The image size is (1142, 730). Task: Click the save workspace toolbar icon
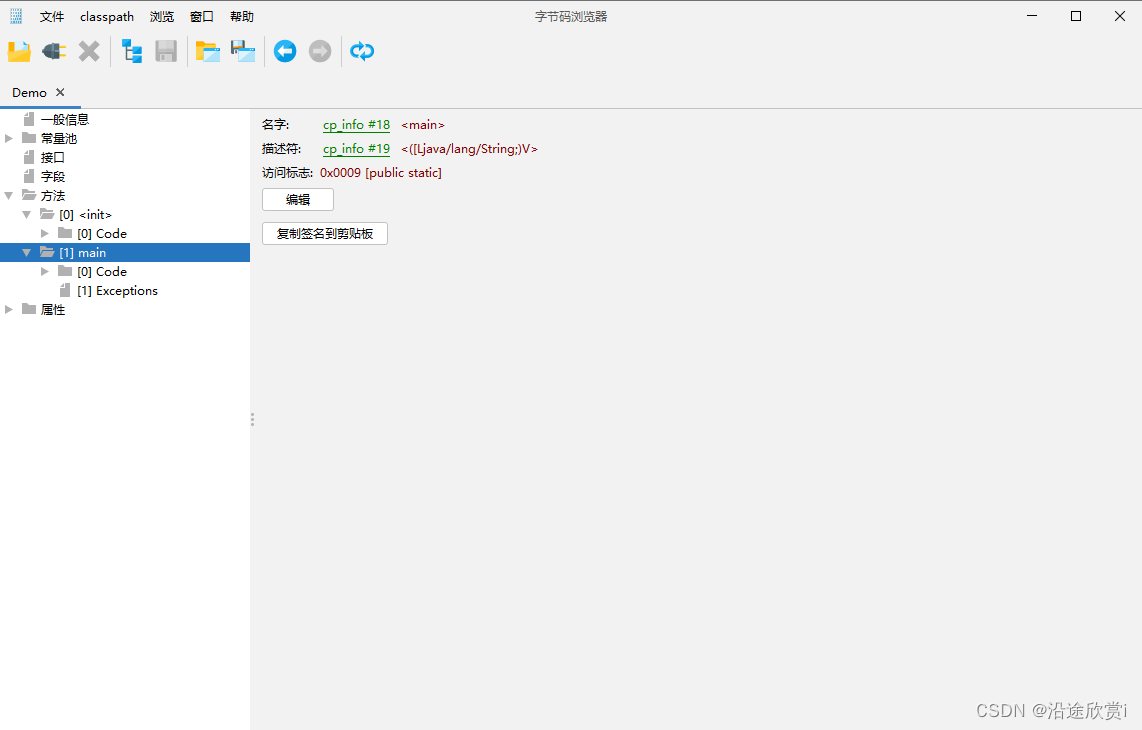click(243, 51)
